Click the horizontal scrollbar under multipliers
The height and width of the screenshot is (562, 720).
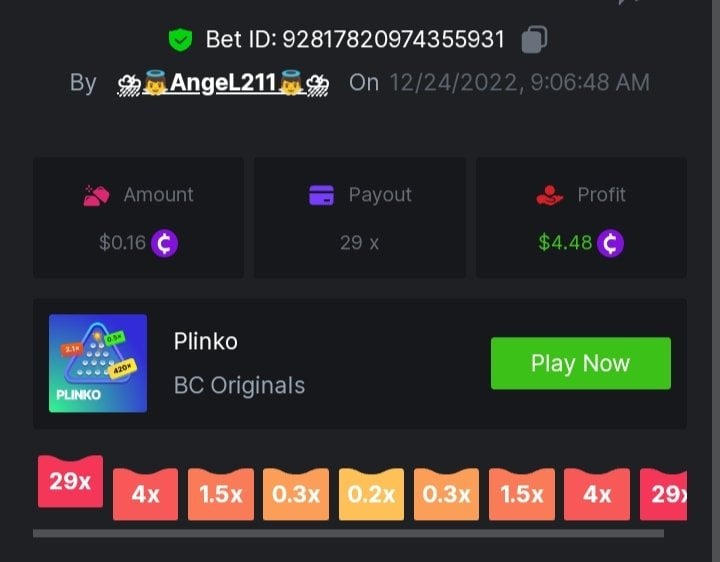click(x=349, y=533)
